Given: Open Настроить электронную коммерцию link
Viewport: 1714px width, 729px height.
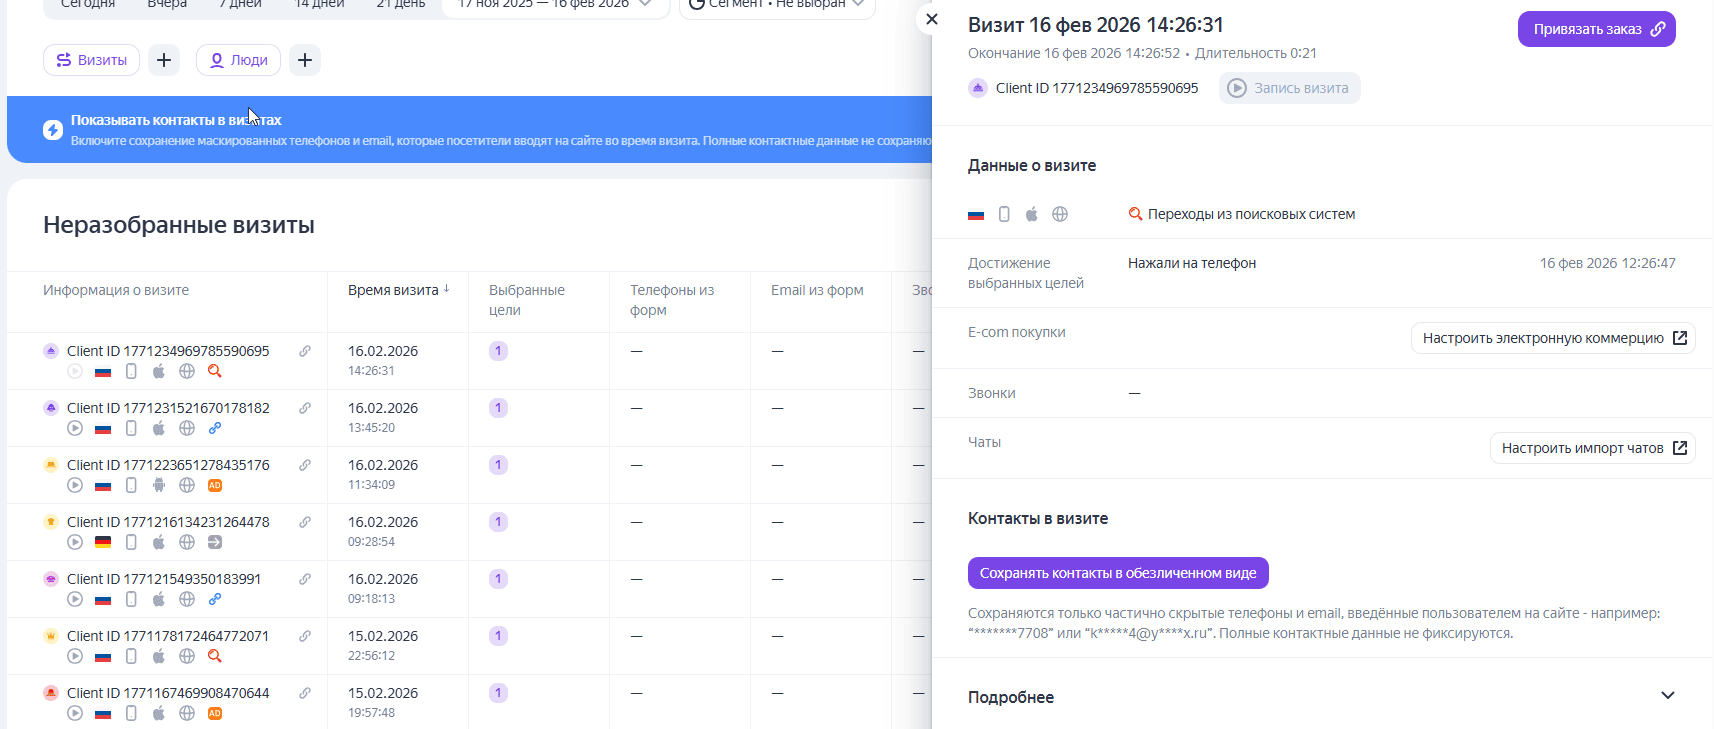Looking at the screenshot, I should click(1552, 338).
